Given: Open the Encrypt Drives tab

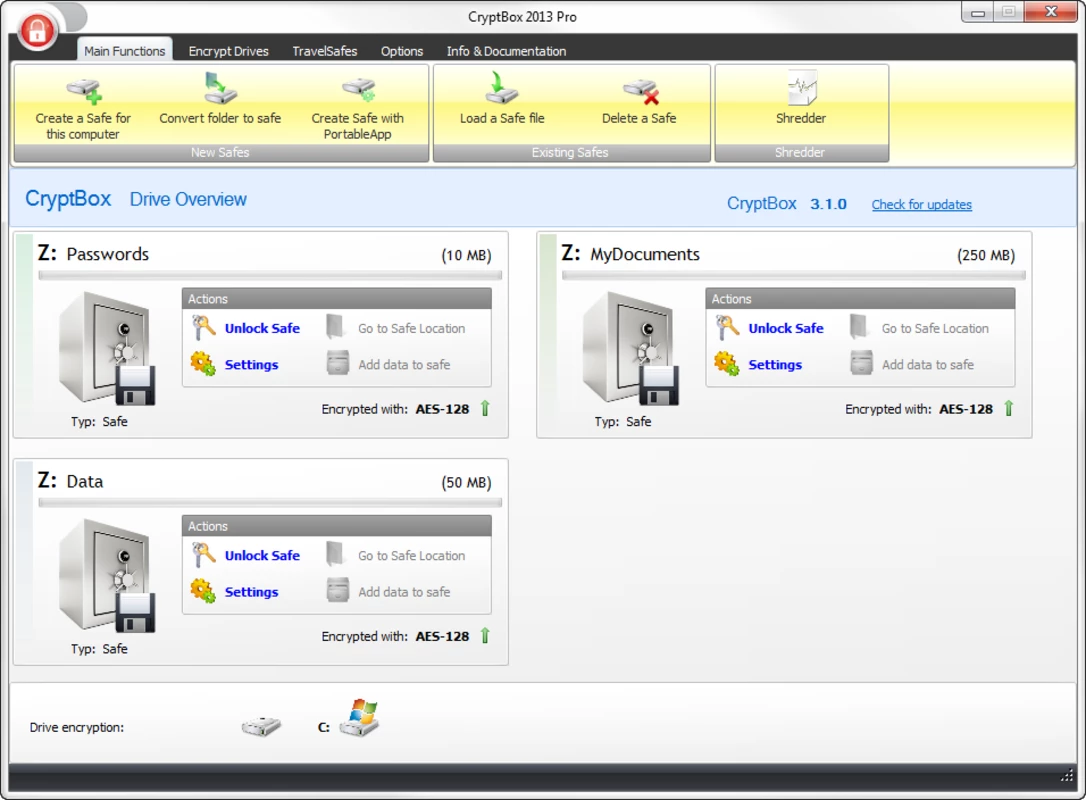Looking at the screenshot, I should [229, 51].
